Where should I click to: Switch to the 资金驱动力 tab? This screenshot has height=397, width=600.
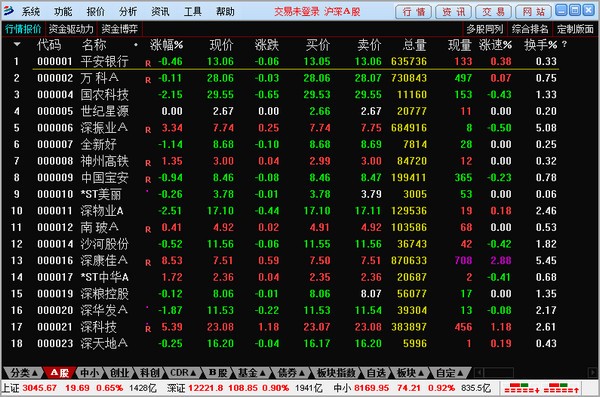click(71, 29)
